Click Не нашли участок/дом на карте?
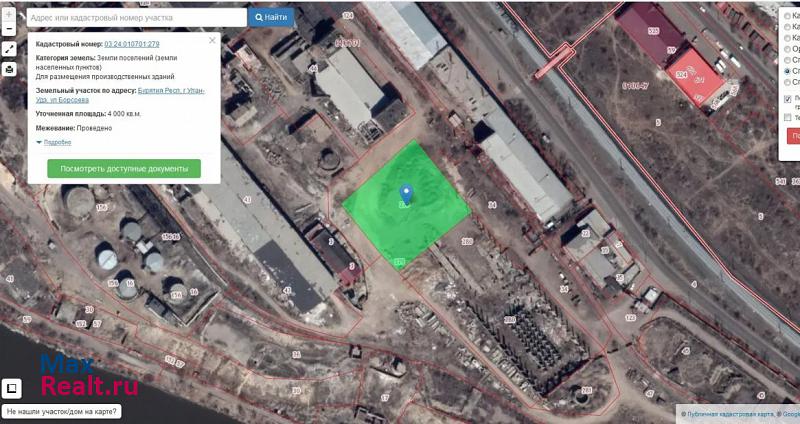 (x=62, y=411)
